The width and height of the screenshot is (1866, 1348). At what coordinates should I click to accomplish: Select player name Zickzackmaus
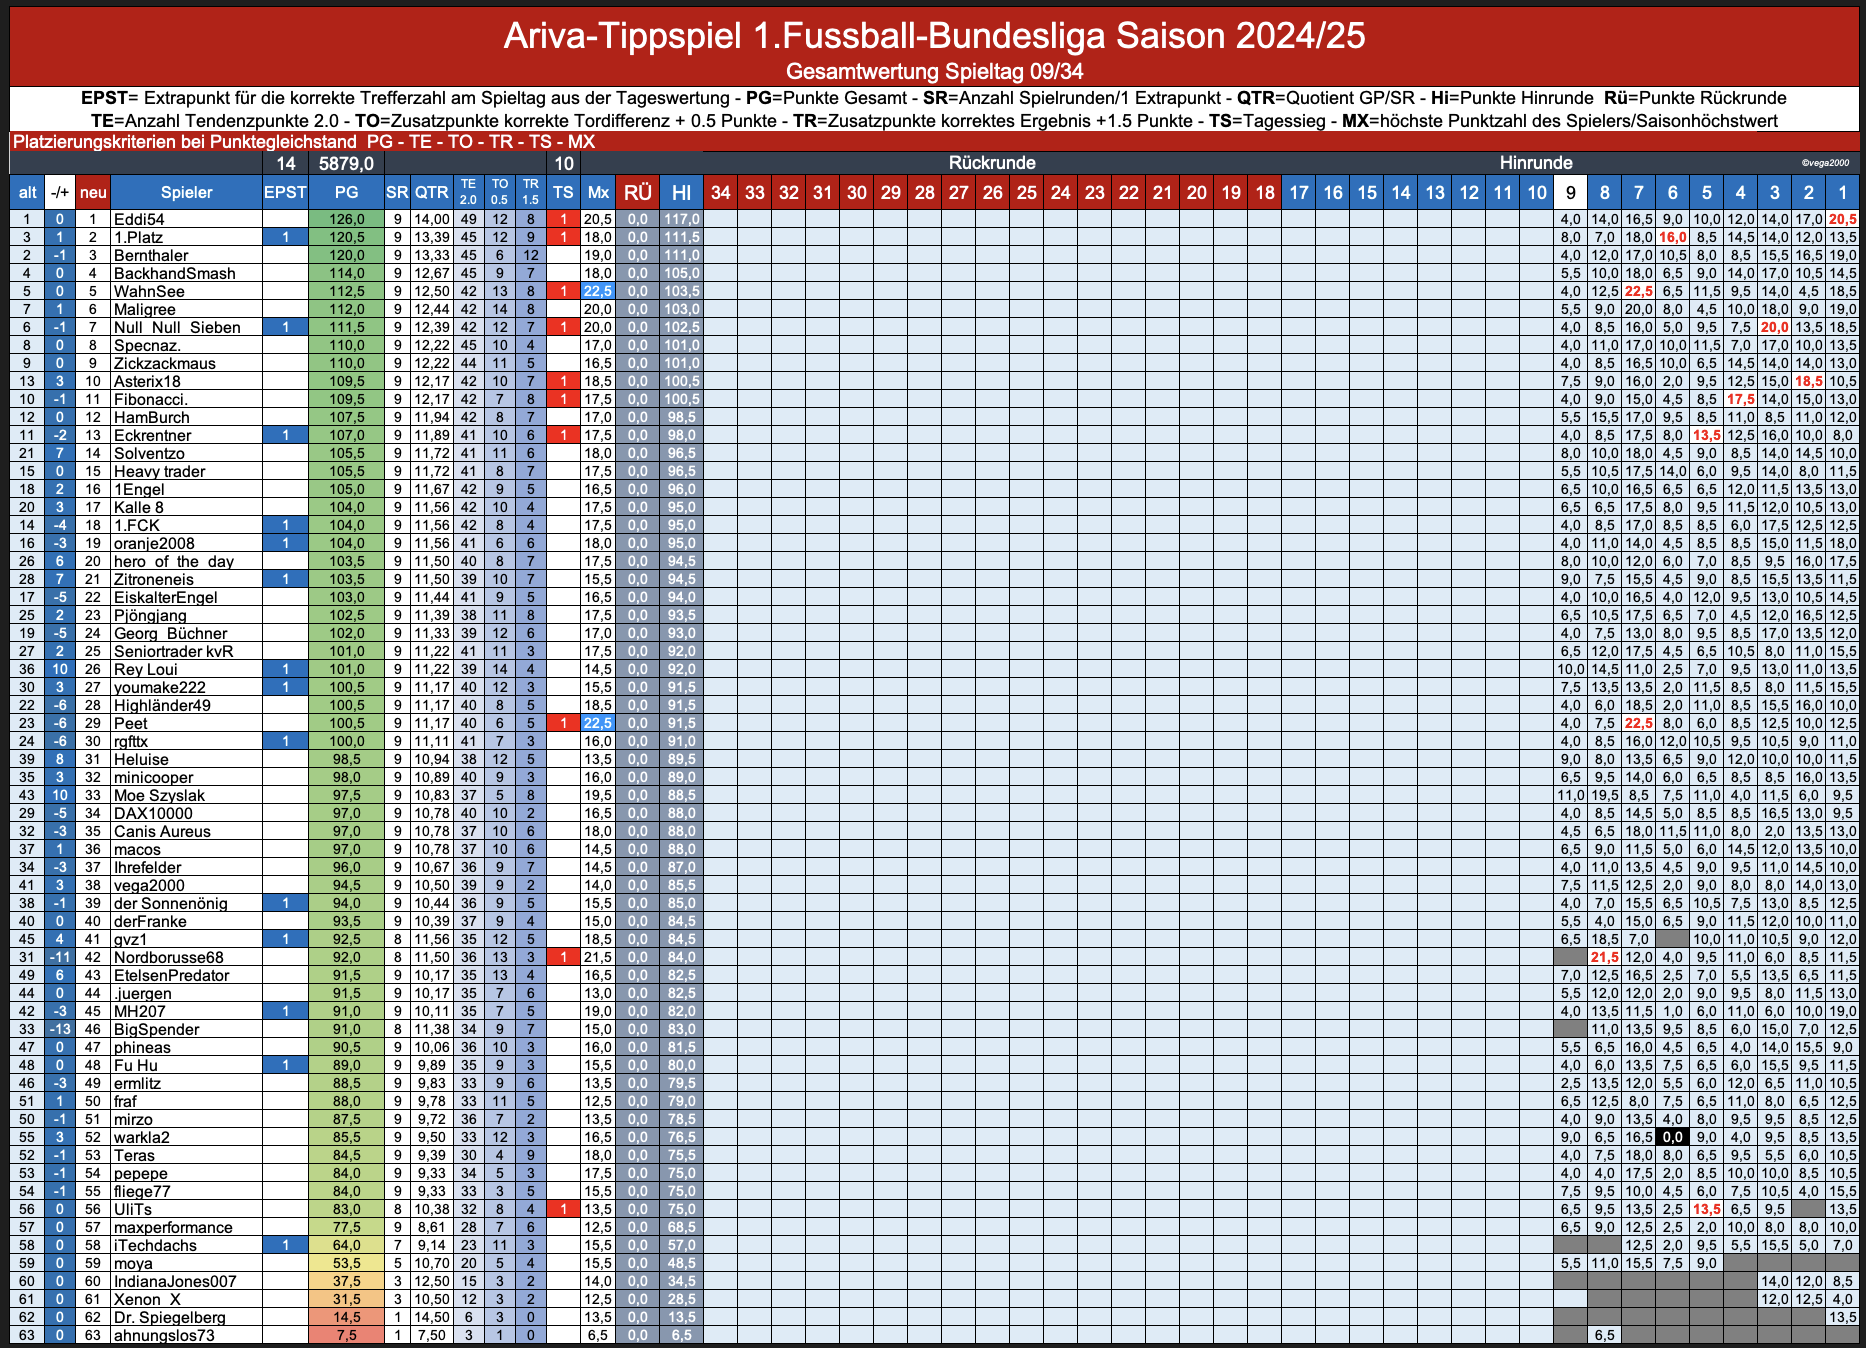tap(165, 363)
